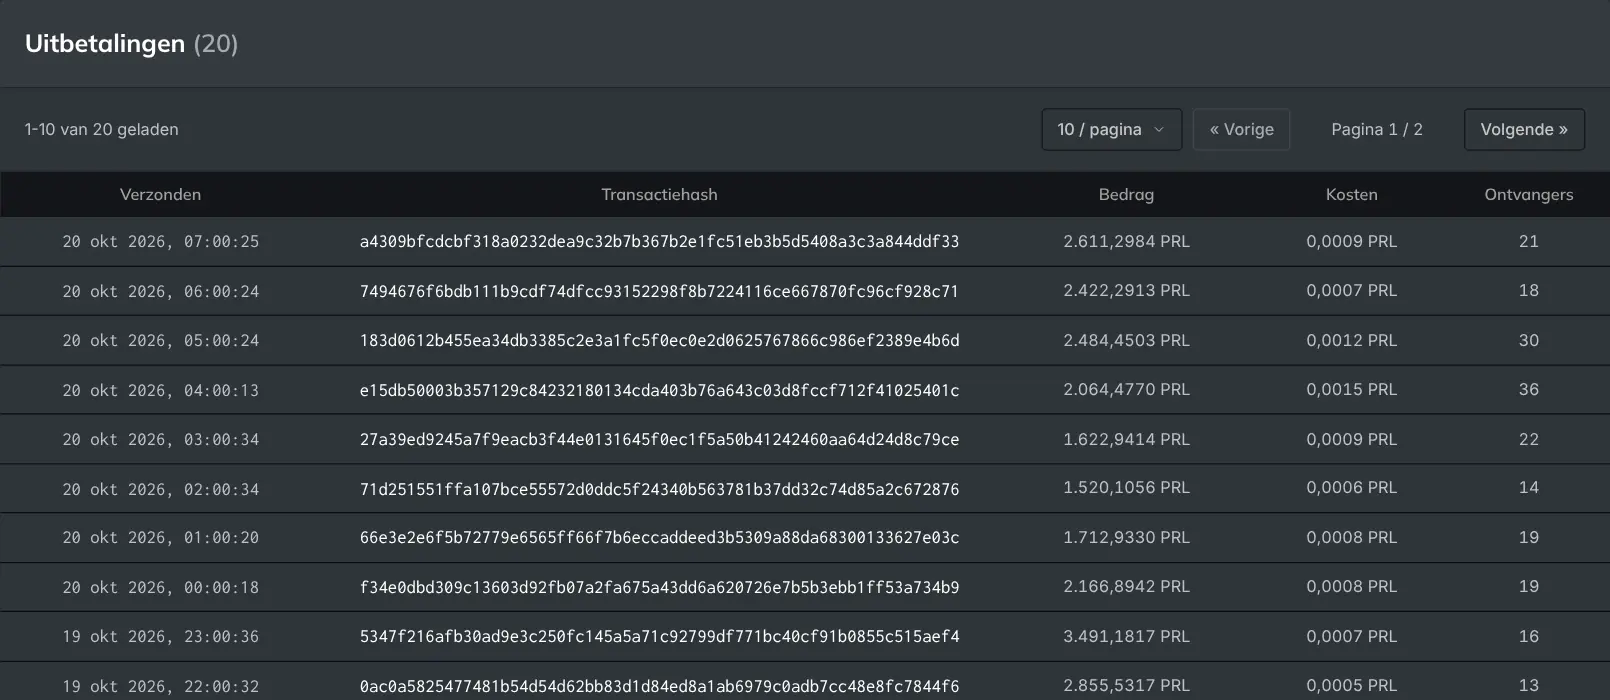
Task: Open transaction hash starting 5347f216afb3
Action: pos(659,637)
